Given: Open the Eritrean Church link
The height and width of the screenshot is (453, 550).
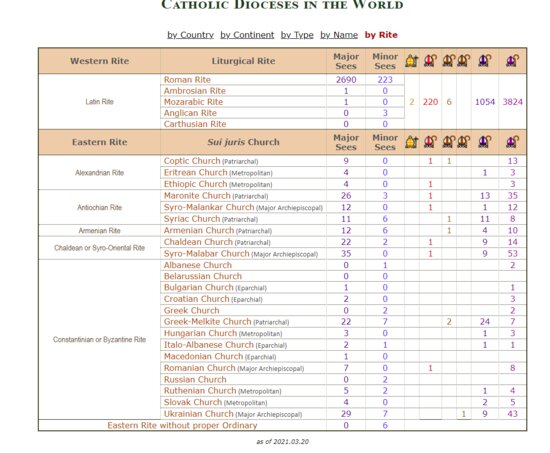Looking at the screenshot, I should click(196, 172).
